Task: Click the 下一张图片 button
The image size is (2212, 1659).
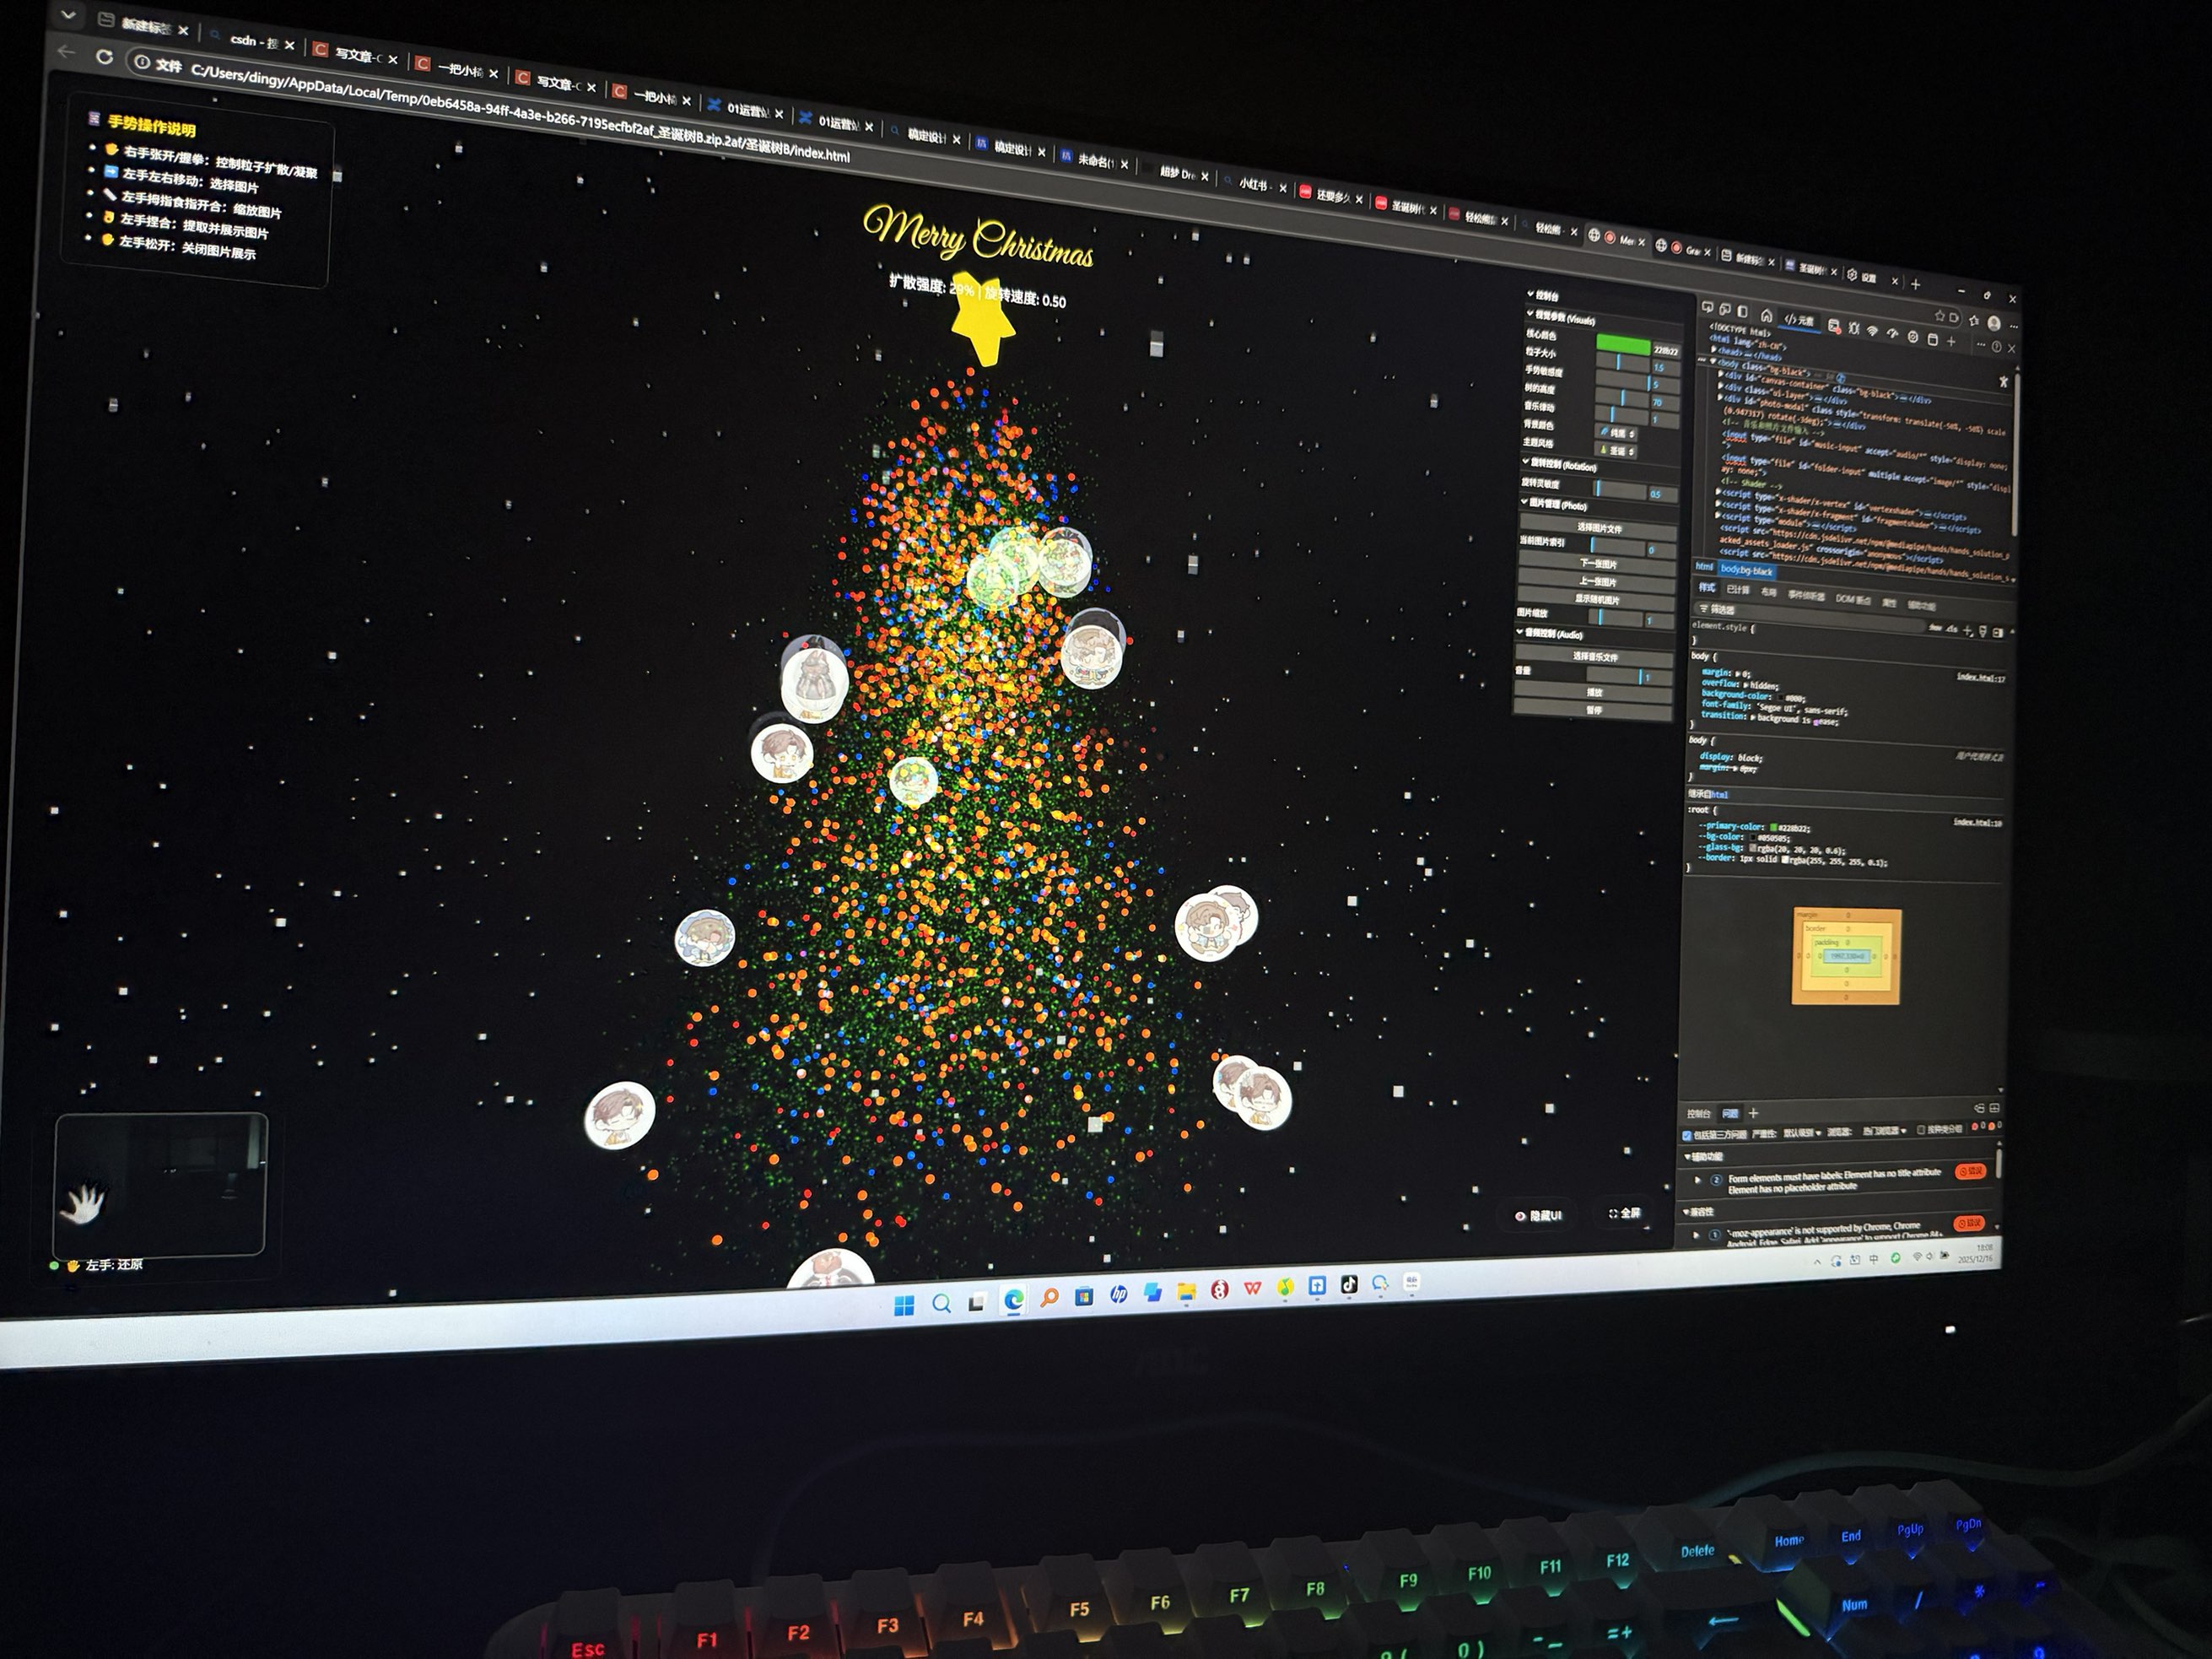Action: tap(1599, 564)
